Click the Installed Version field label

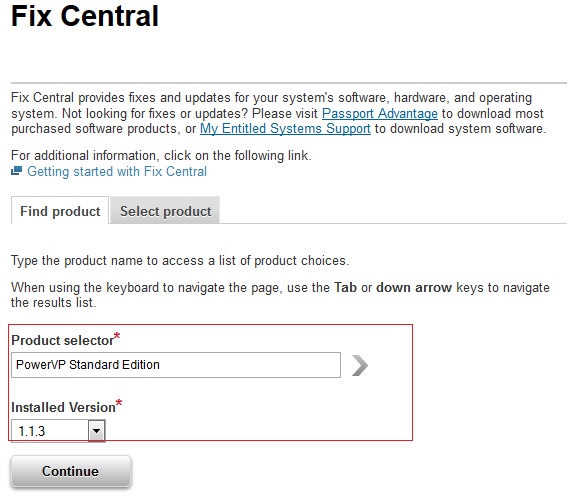pyautogui.click(x=63, y=407)
